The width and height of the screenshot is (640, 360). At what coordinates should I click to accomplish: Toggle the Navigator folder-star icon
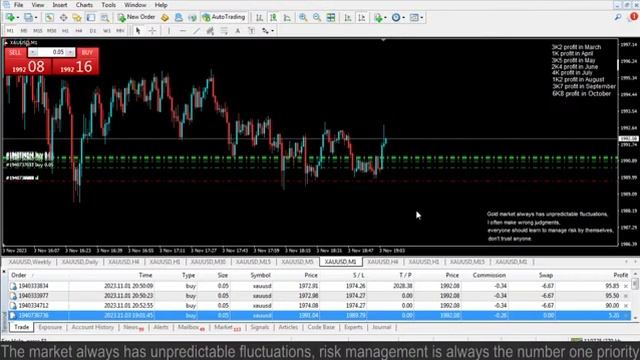point(77,18)
